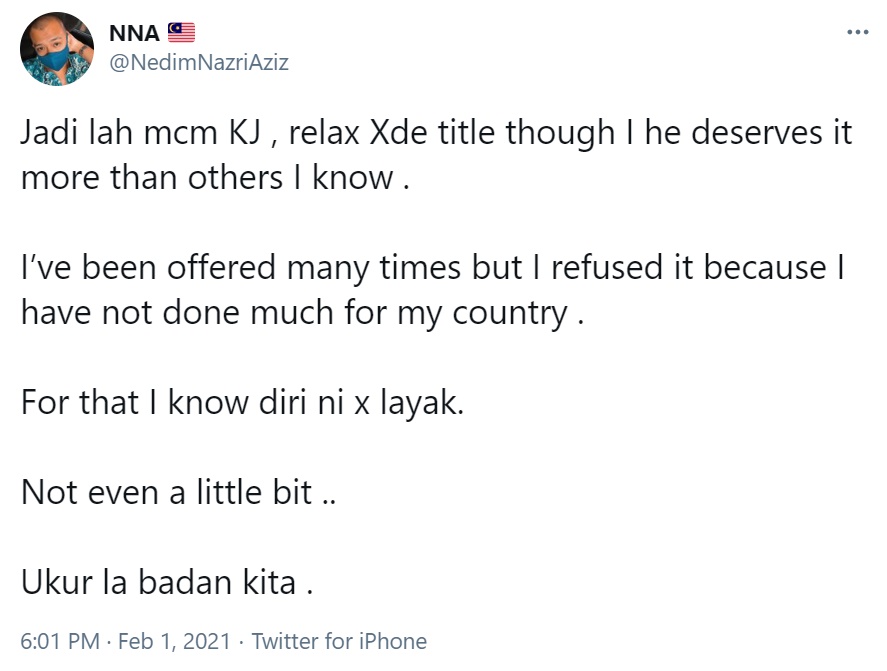
Task: Open the Twitter for iPhone source link
Action: point(339,642)
